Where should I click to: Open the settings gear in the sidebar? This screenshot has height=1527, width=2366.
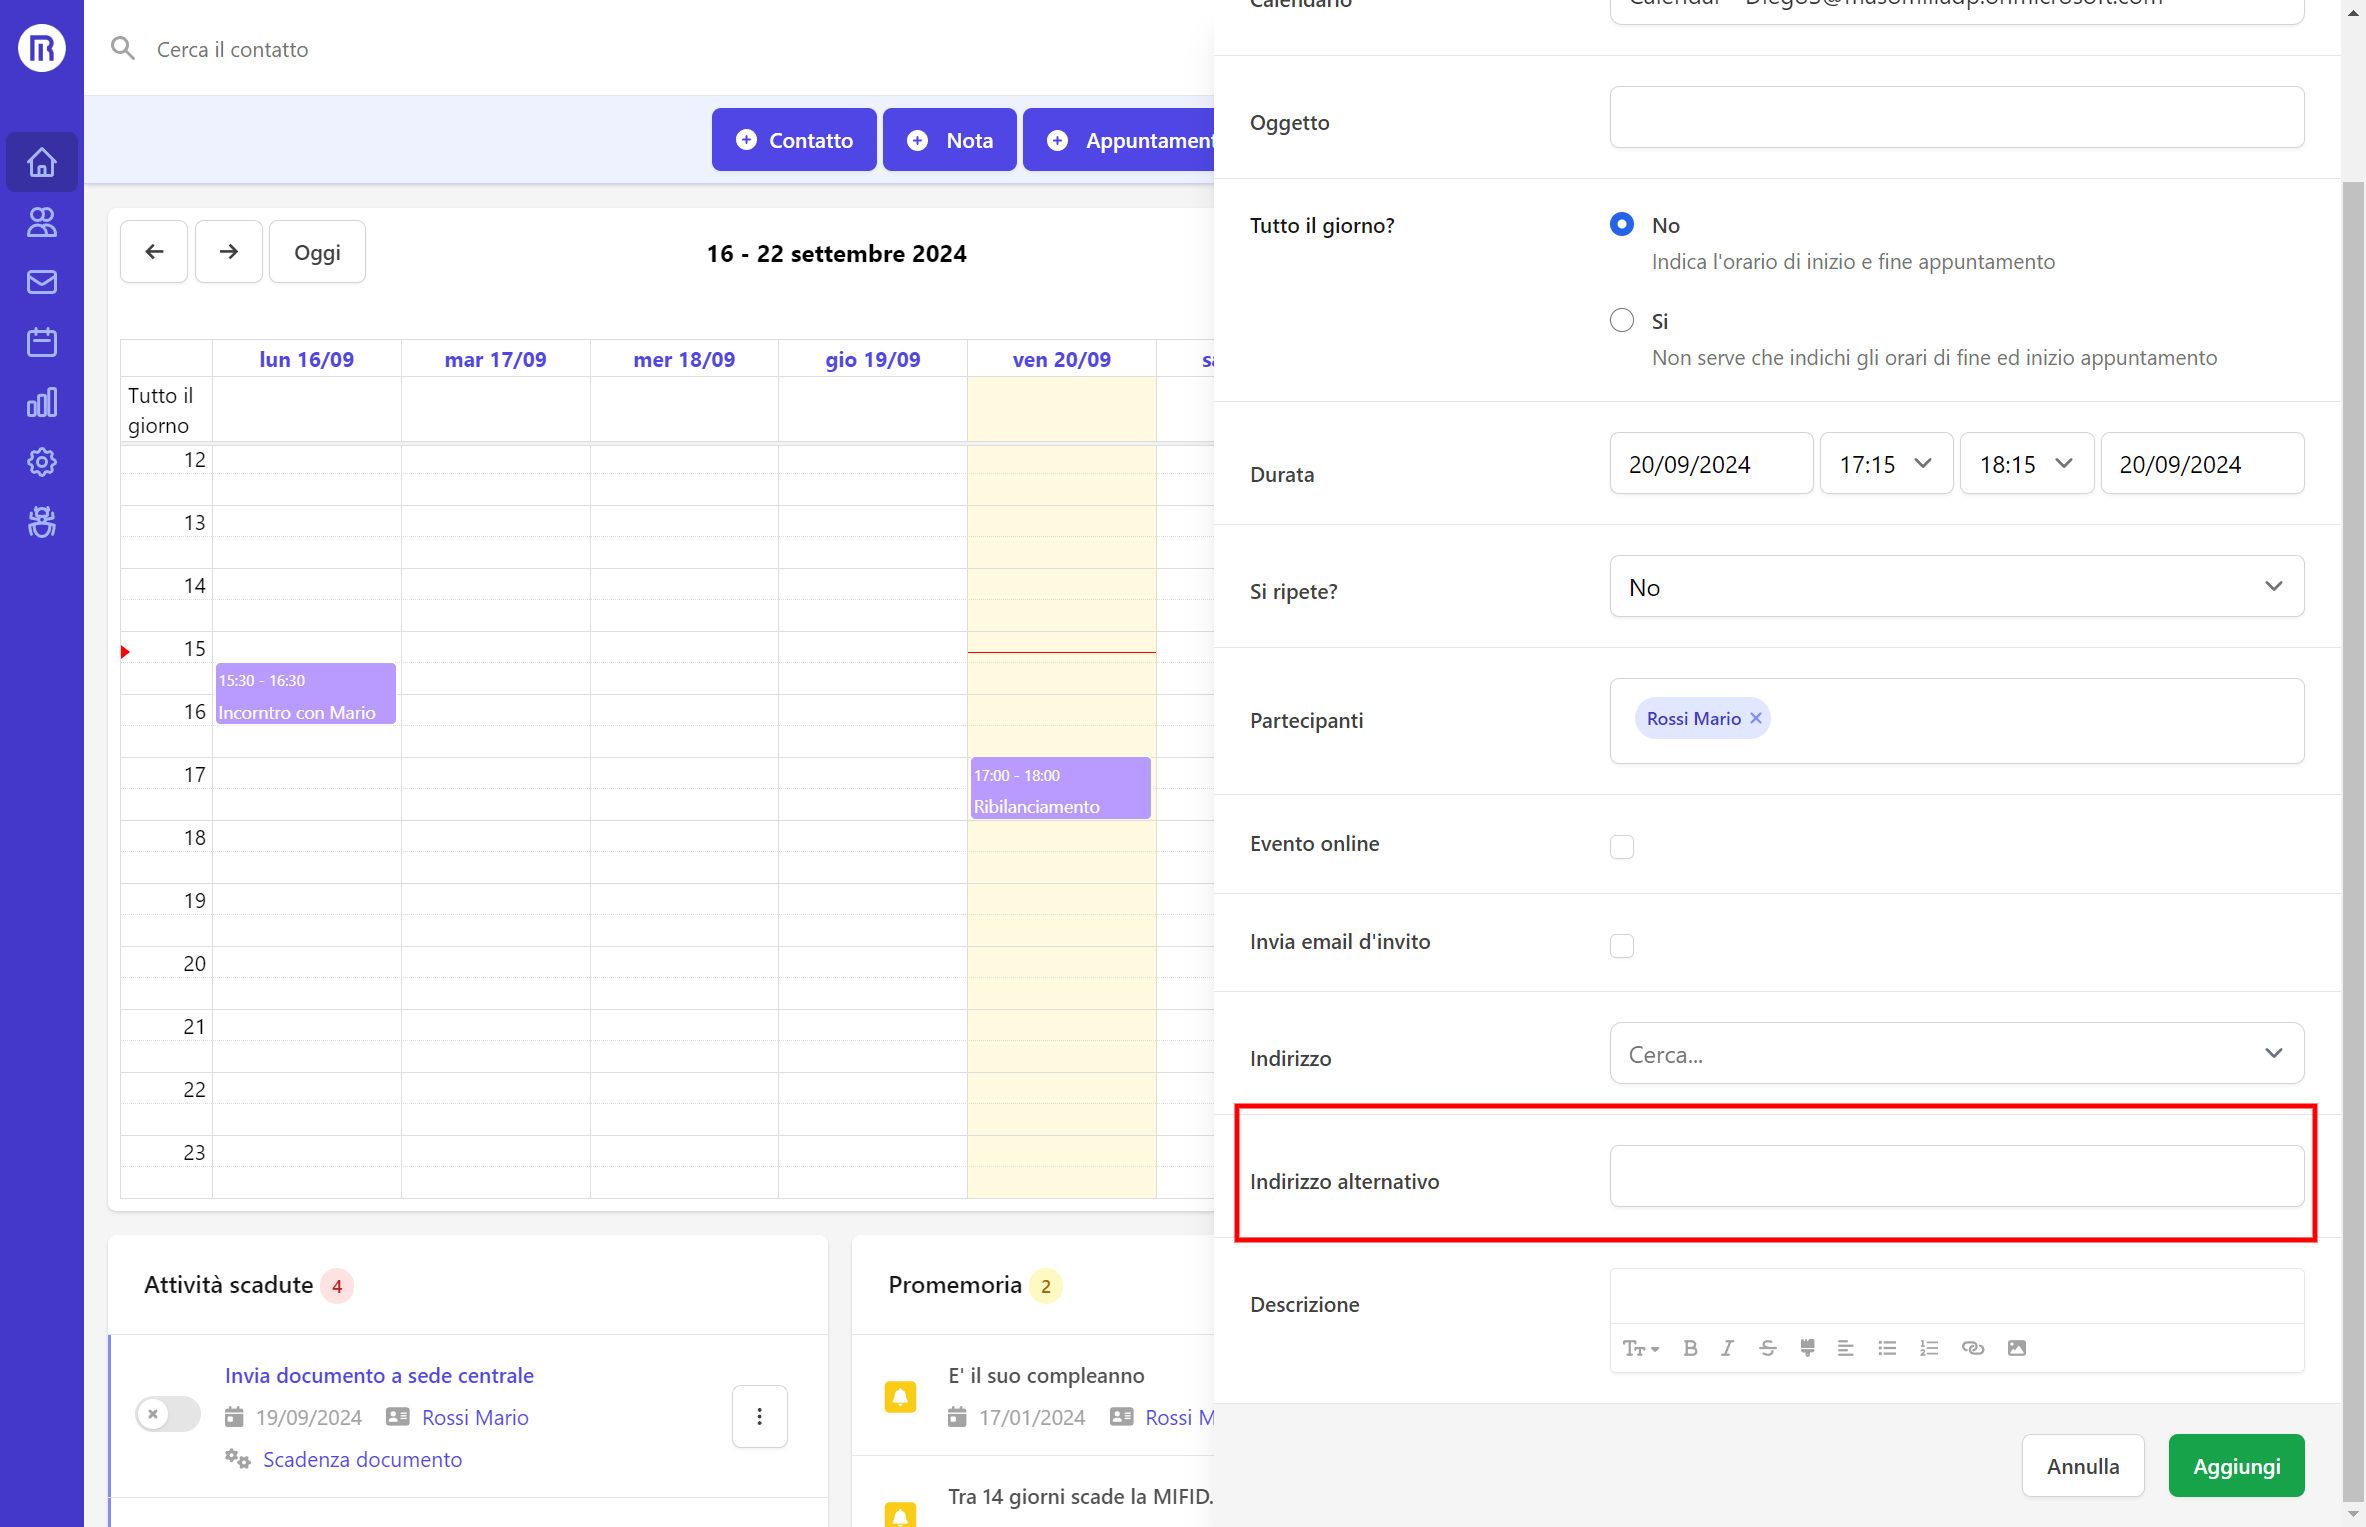coord(42,461)
